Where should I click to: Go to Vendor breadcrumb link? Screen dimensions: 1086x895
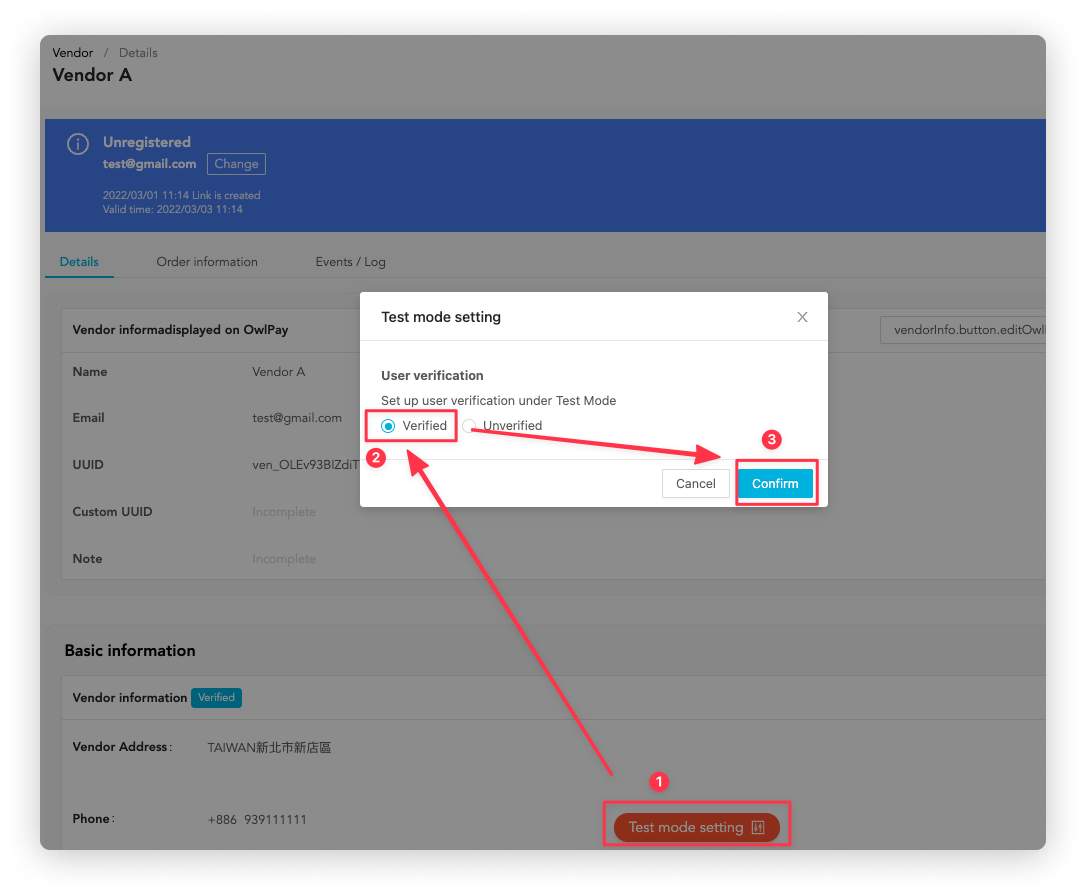click(73, 53)
